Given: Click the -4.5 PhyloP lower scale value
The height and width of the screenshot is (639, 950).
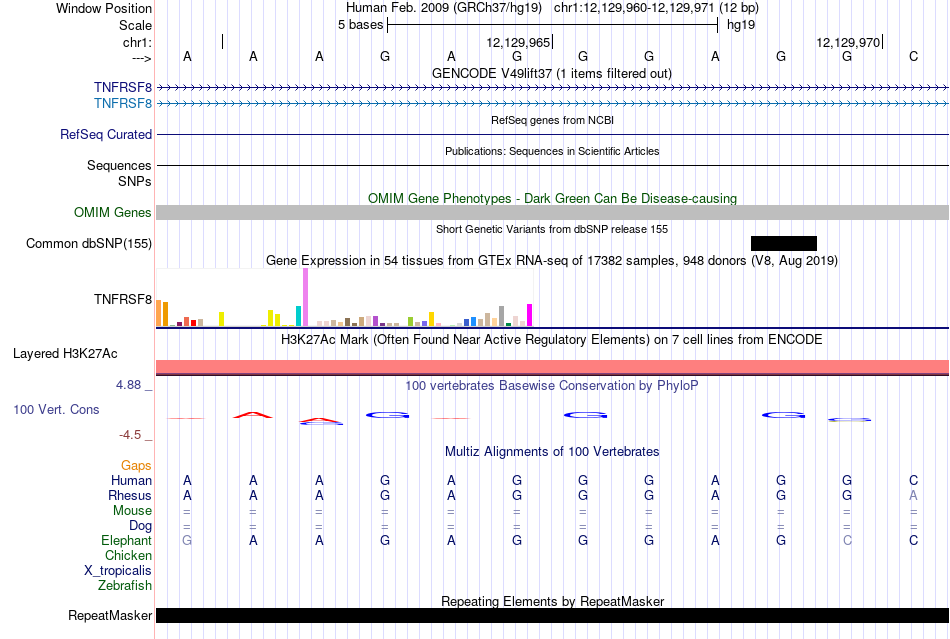Looking at the screenshot, I should 130,435.
